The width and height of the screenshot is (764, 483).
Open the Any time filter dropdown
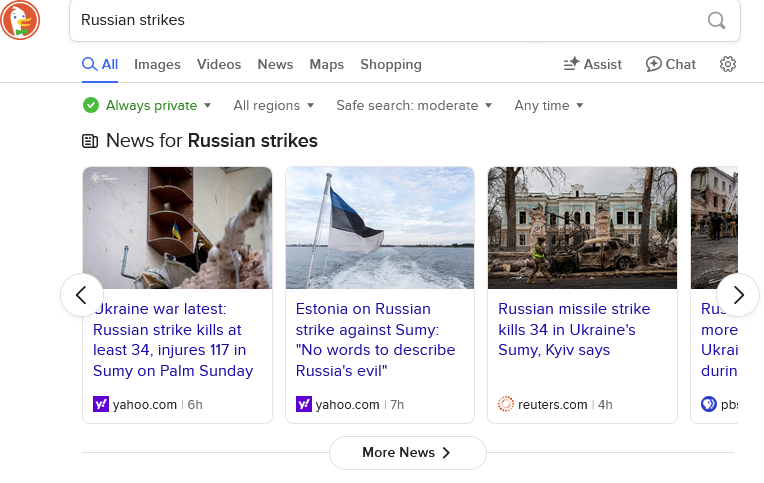coord(549,105)
